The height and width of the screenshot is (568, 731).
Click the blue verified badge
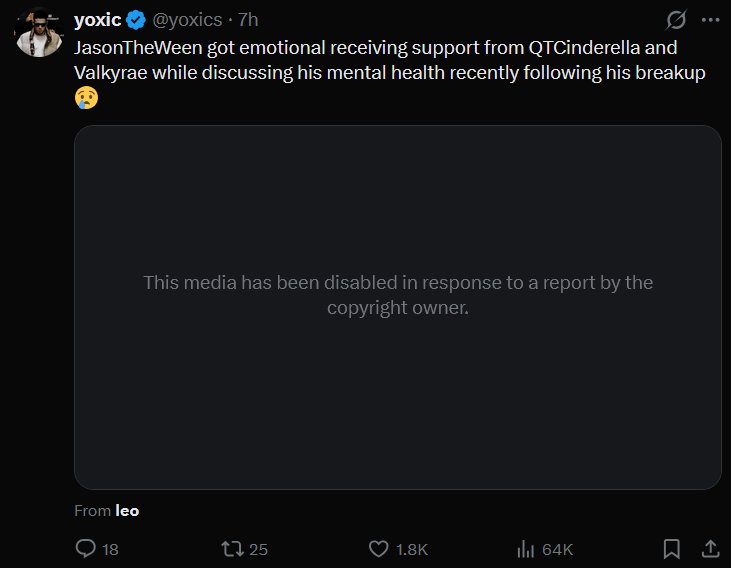(136, 20)
